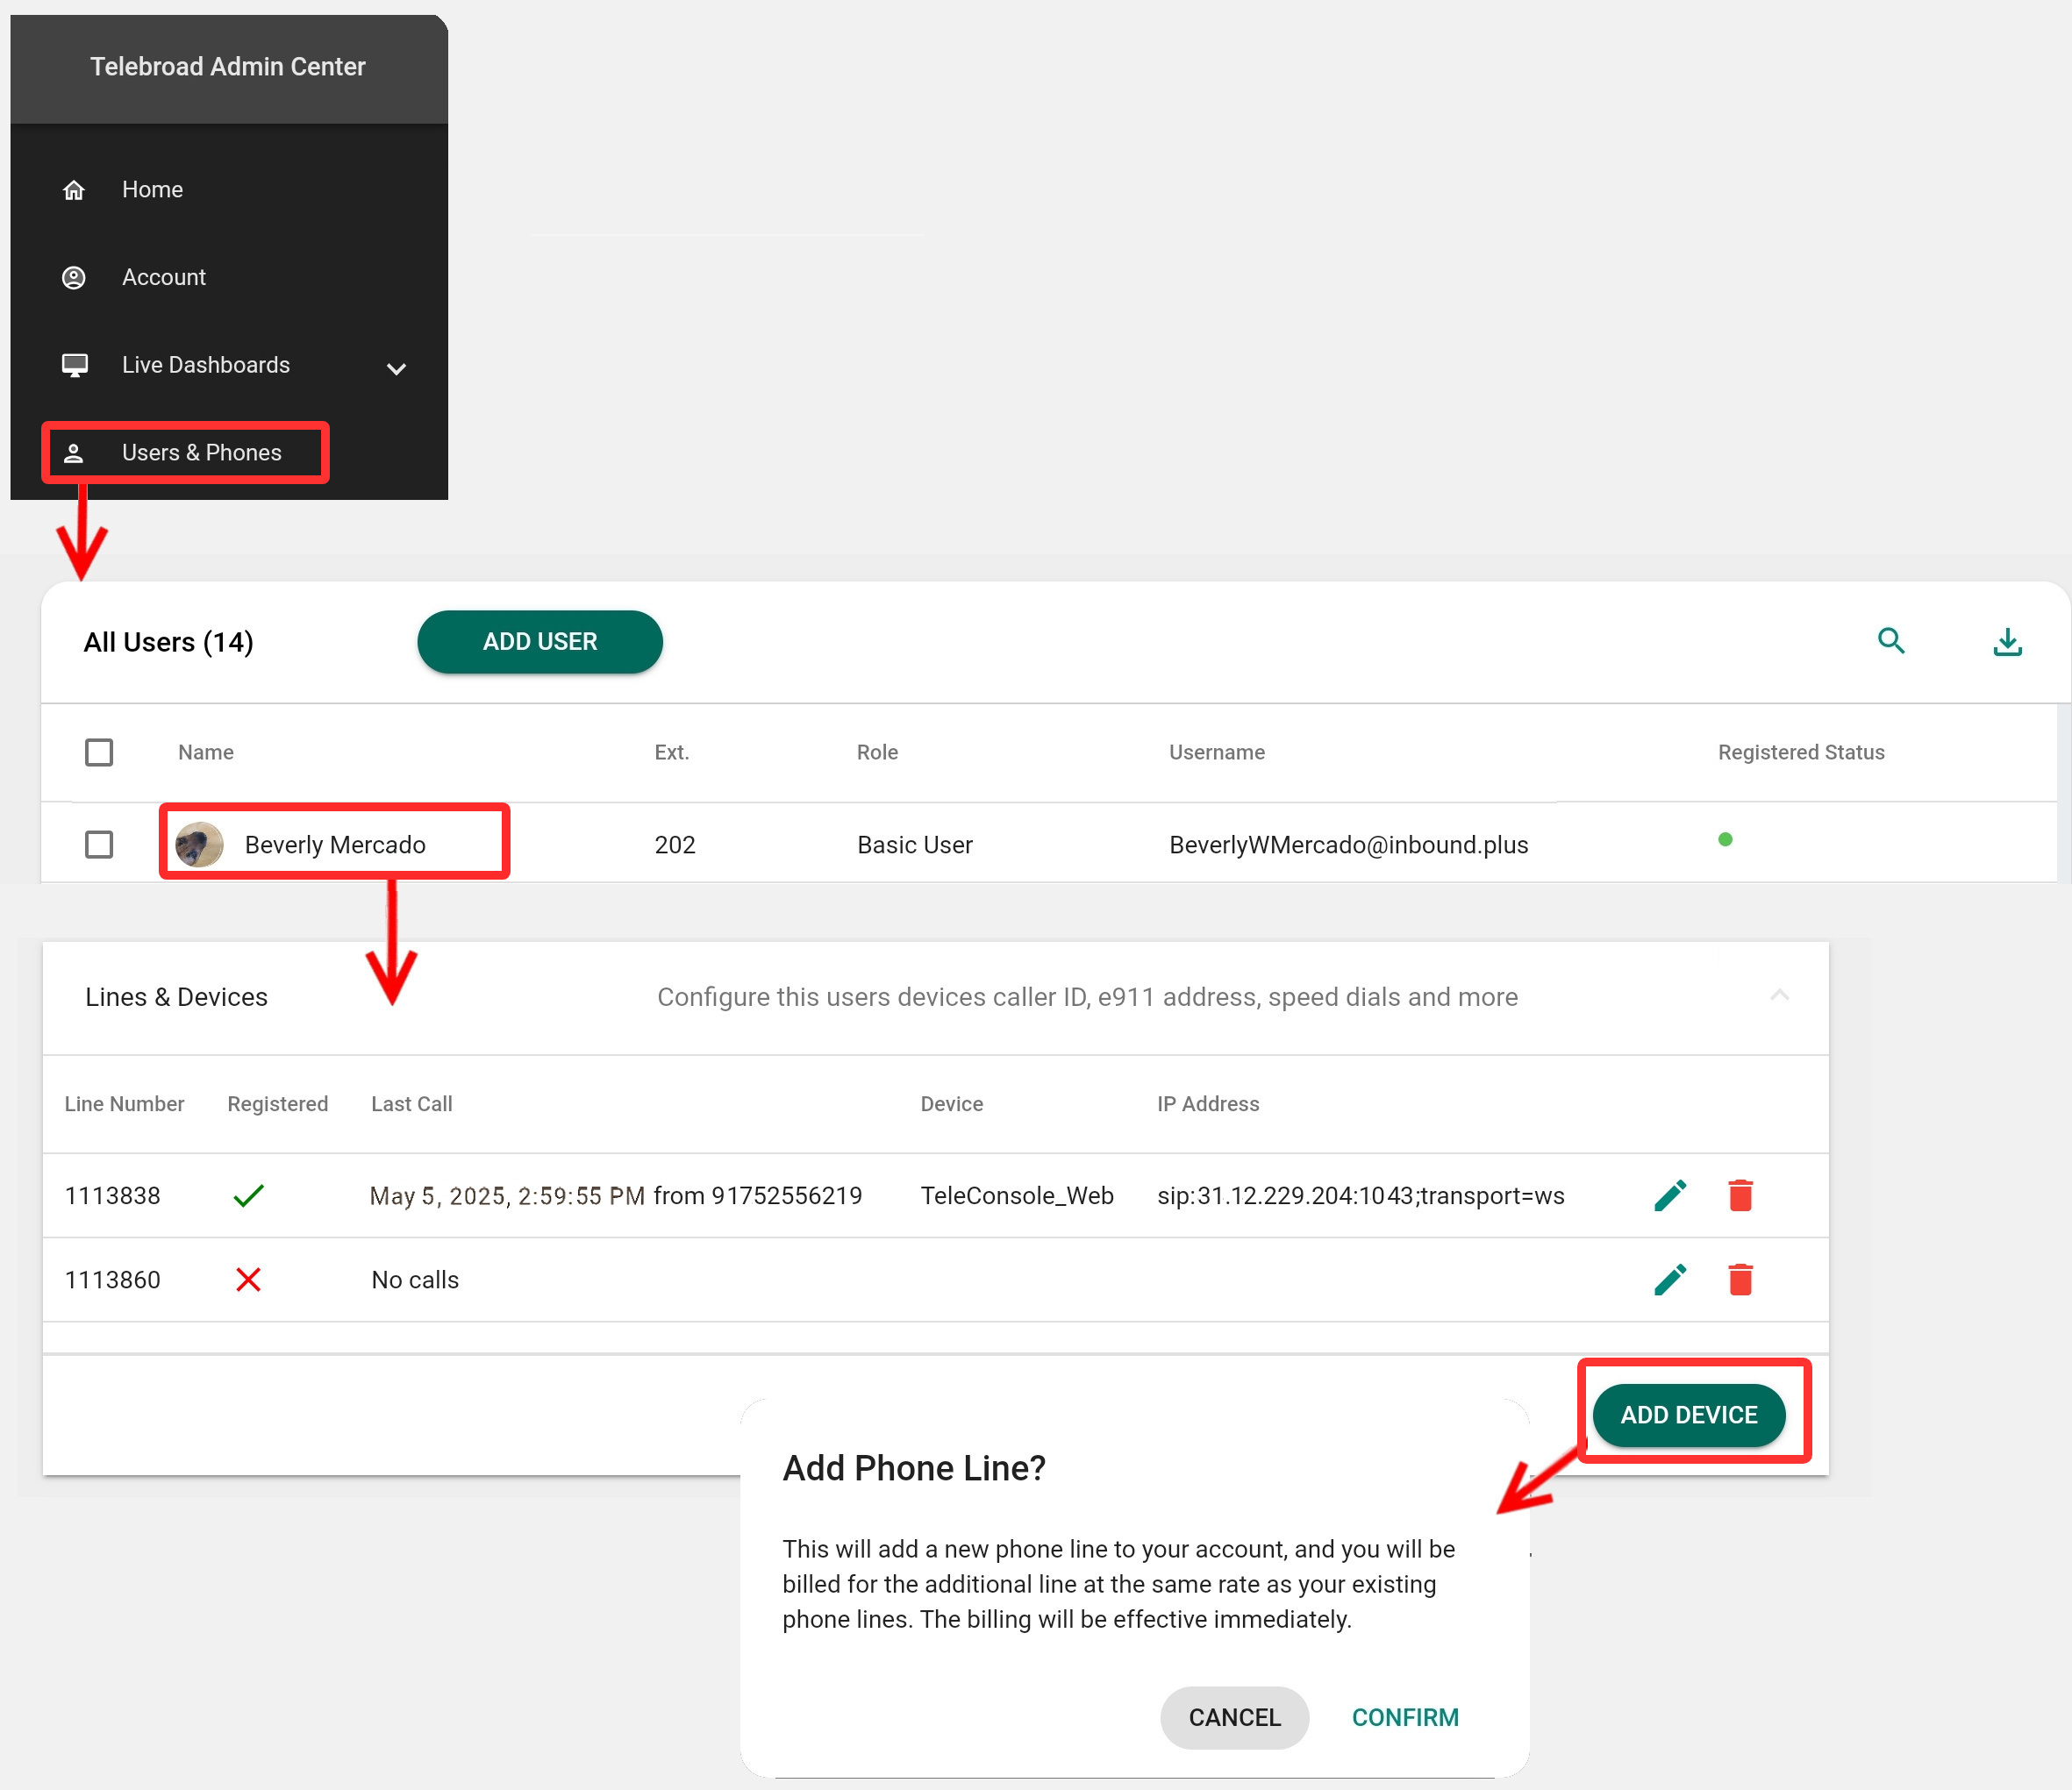Check the Beverly Mercado row checkbox
The image size is (2072, 1790).
click(x=99, y=844)
